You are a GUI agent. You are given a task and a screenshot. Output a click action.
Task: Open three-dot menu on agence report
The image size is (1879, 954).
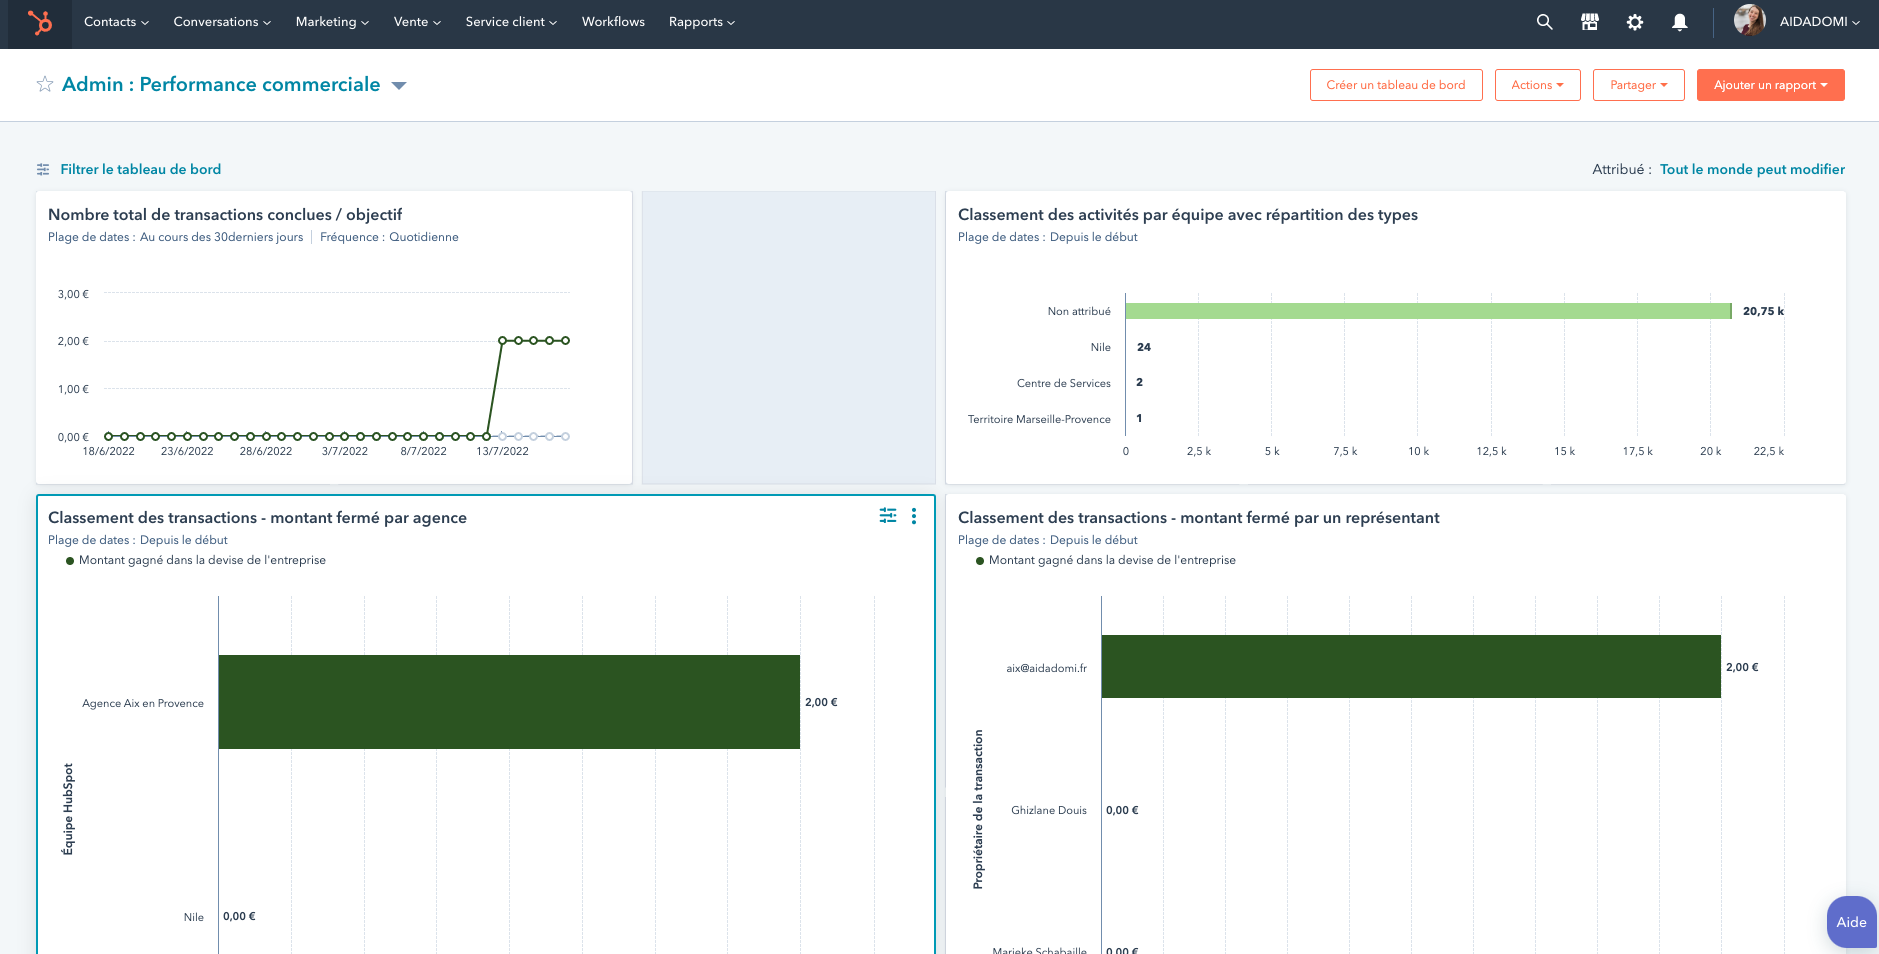[x=914, y=516]
